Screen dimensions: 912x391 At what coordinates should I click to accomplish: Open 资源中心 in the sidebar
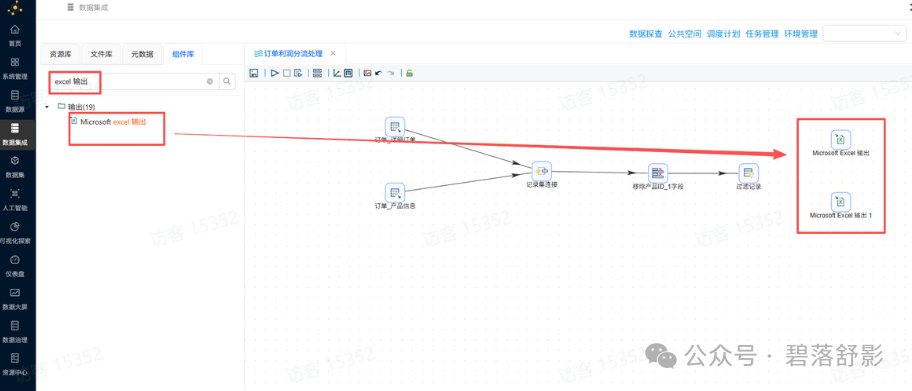point(15,364)
